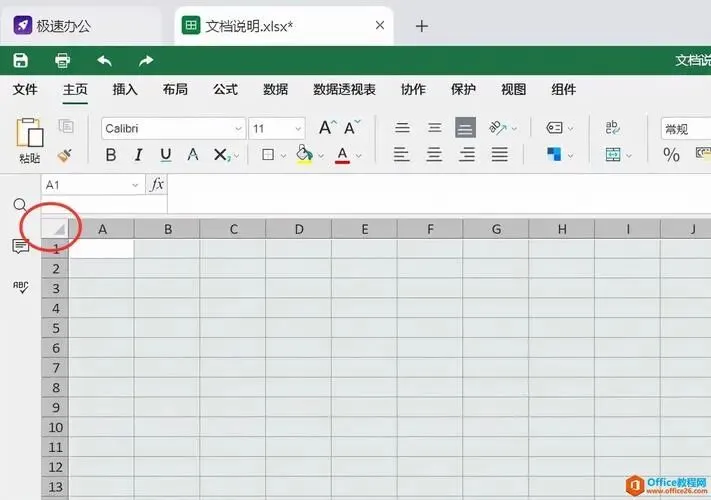Image resolution: width=711 pixels, height=500 pixels.
Task: Click the wrap text ab icon
Action: coord(612,127)
